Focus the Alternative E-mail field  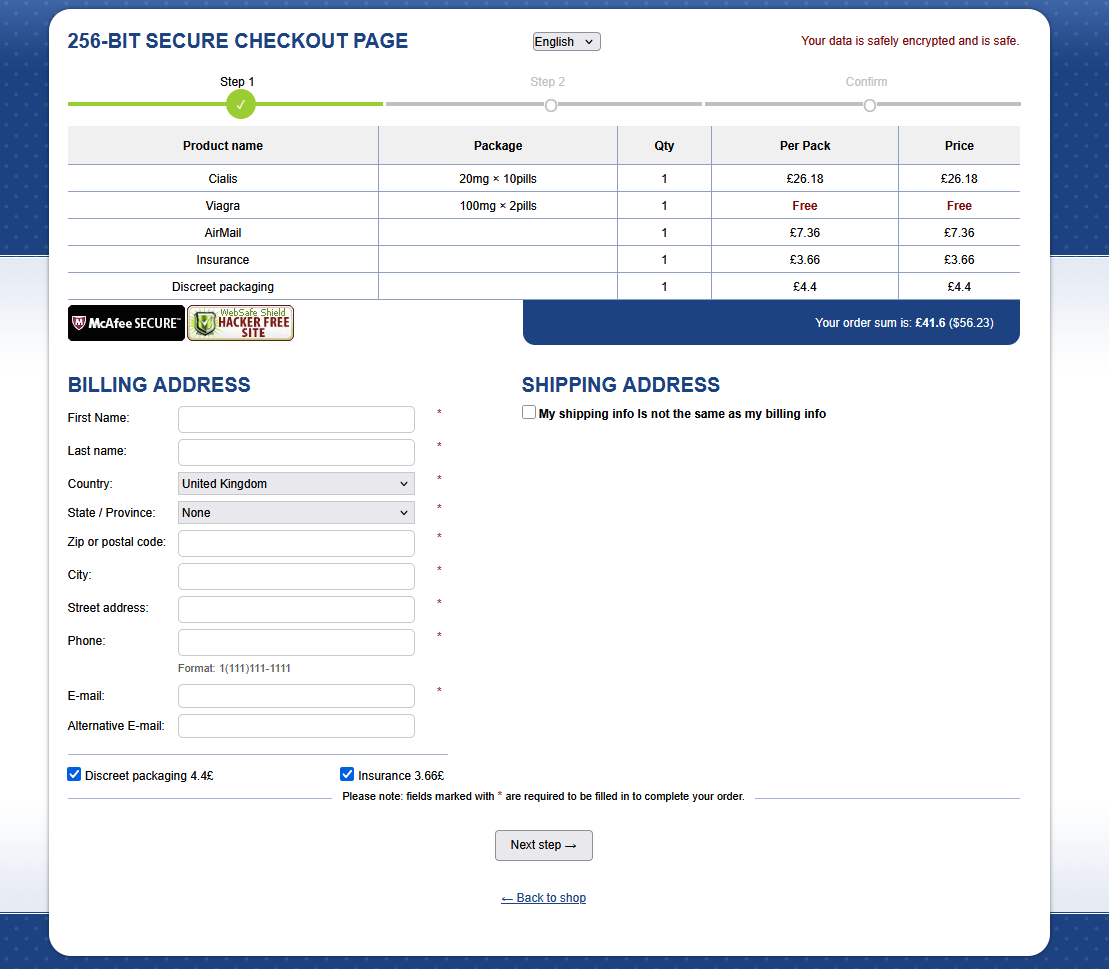tap(296, 726)
